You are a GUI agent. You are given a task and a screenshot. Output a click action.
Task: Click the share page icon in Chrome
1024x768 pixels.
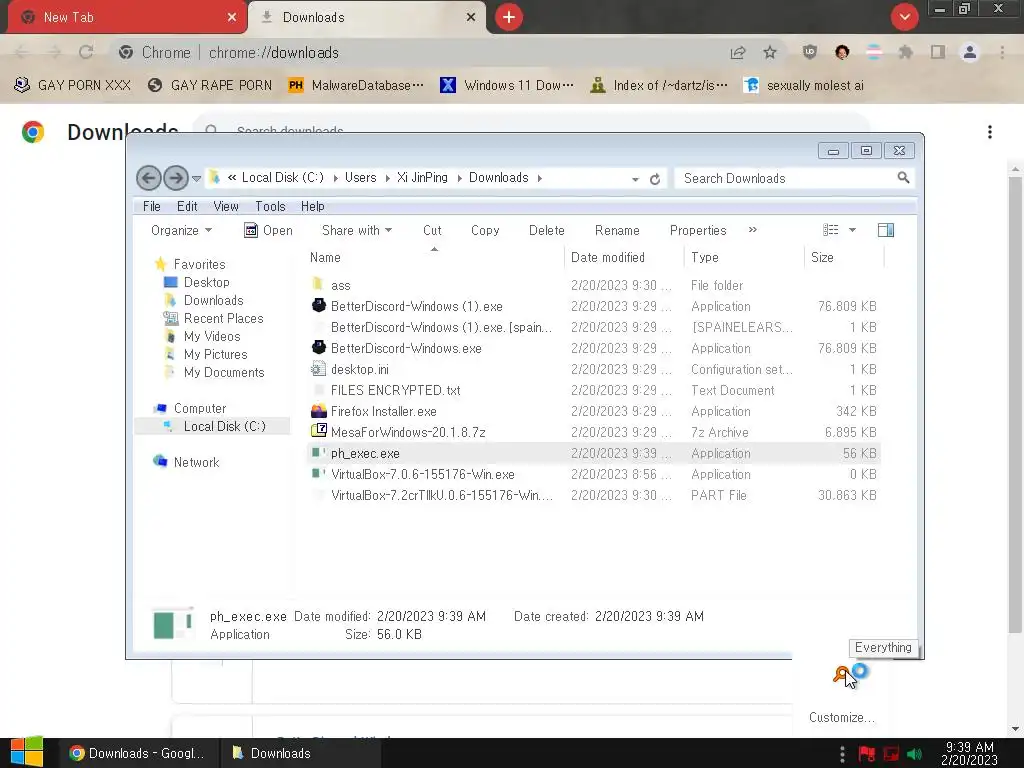point(738,52)
